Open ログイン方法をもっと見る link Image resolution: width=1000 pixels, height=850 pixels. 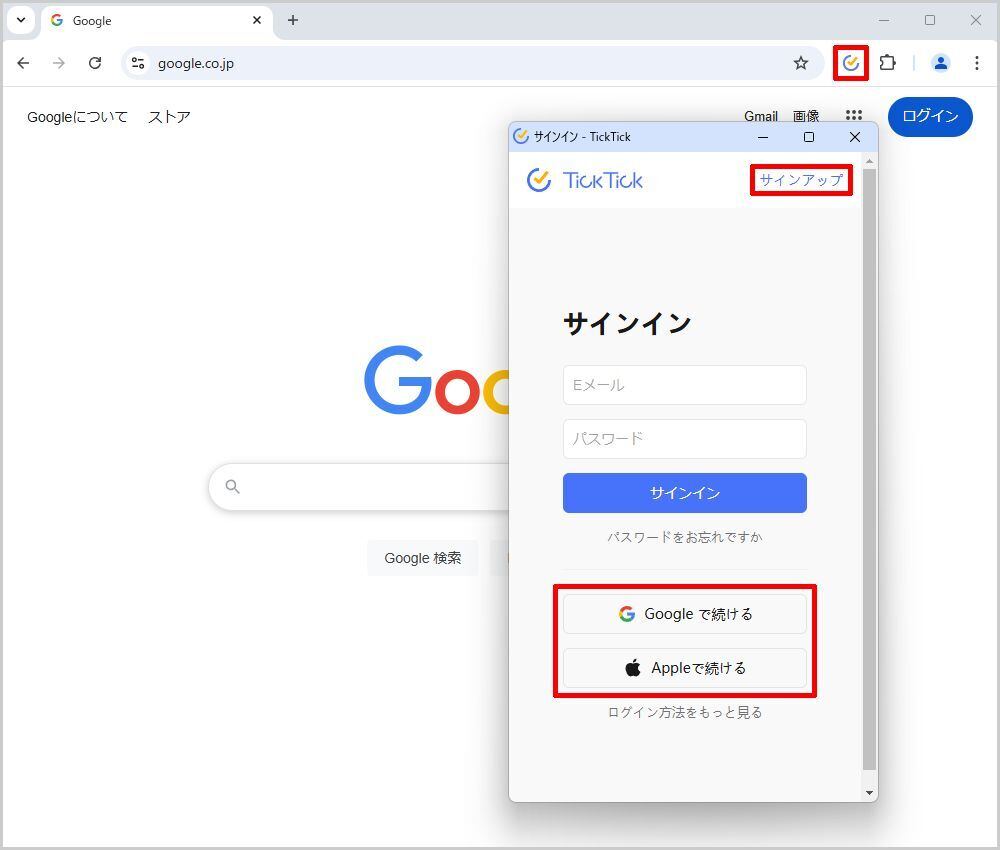pos(684,712)
